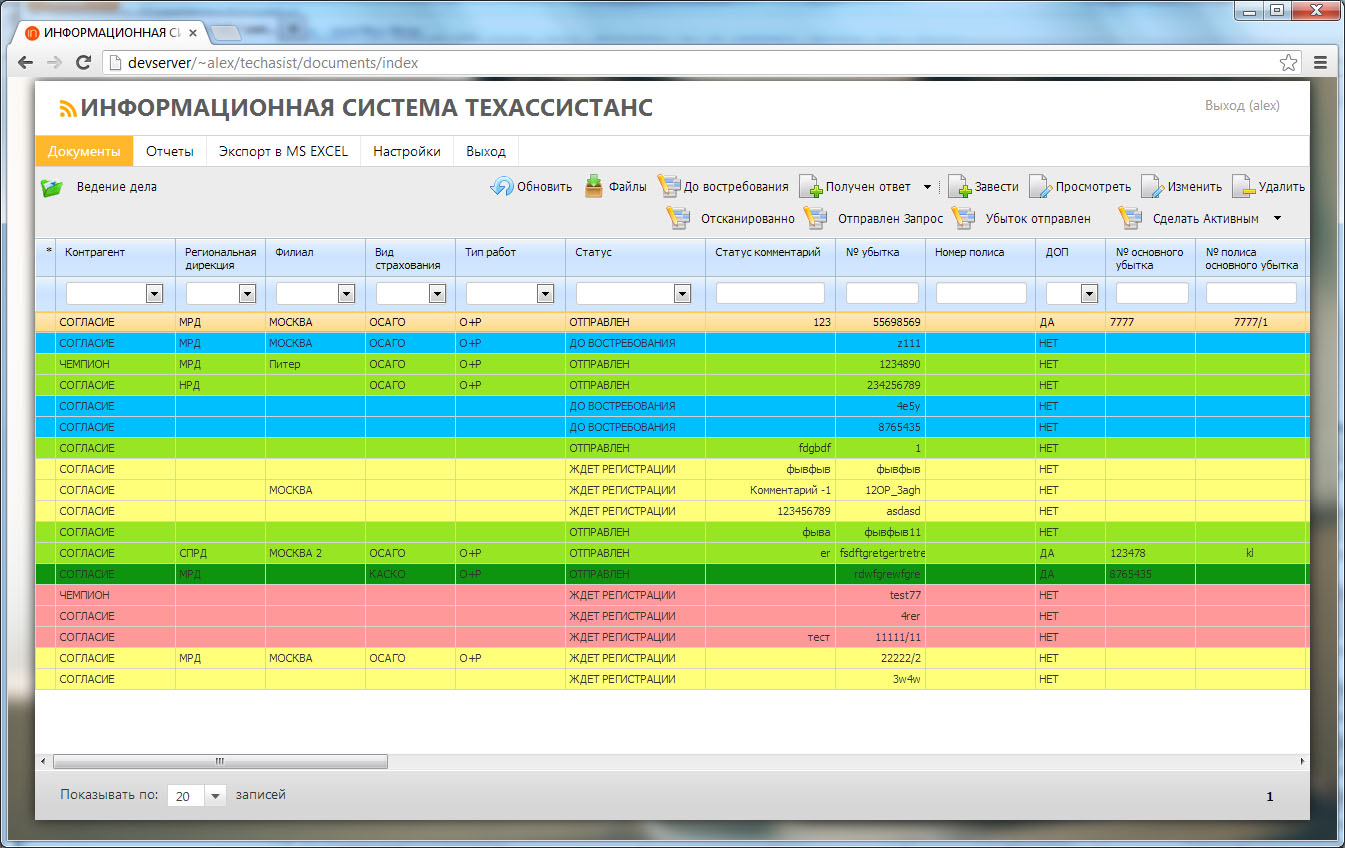The width and height of the screenshot is (1345, 848).
Task: Bookmark the page with the star icon
Action: [x=1289, y=62]
